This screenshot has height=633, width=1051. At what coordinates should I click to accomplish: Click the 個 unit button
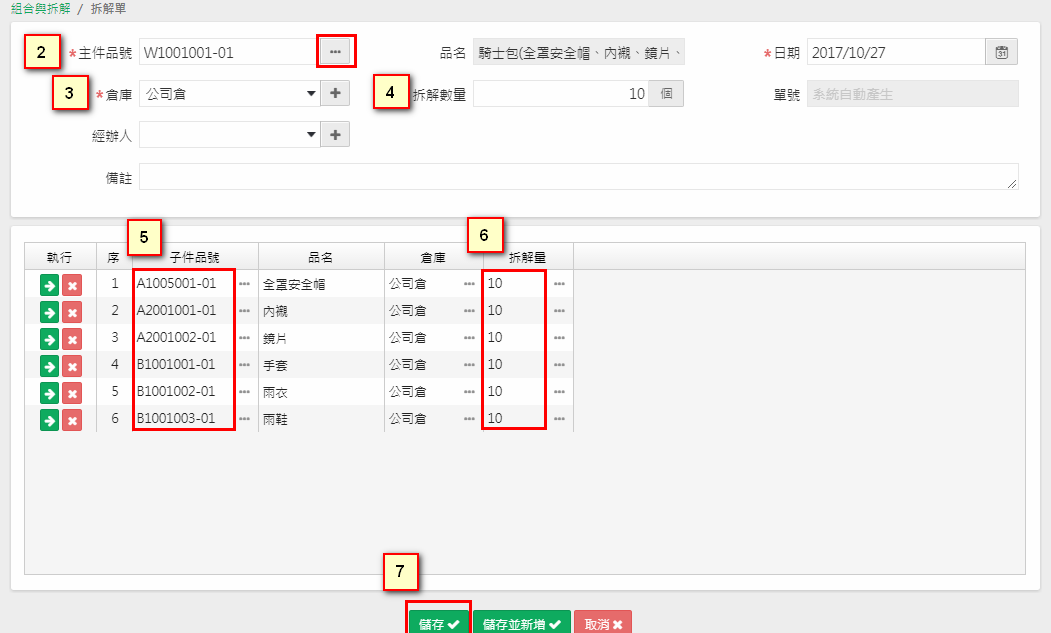pyautogui.click(x=666, y=93)
